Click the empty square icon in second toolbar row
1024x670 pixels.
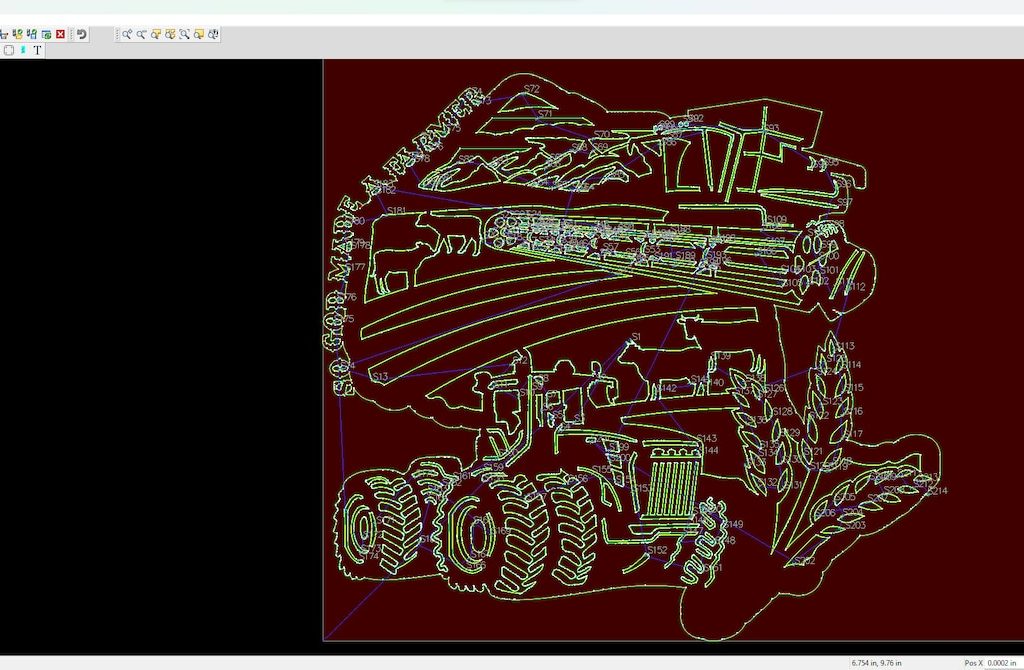(9, 50)
